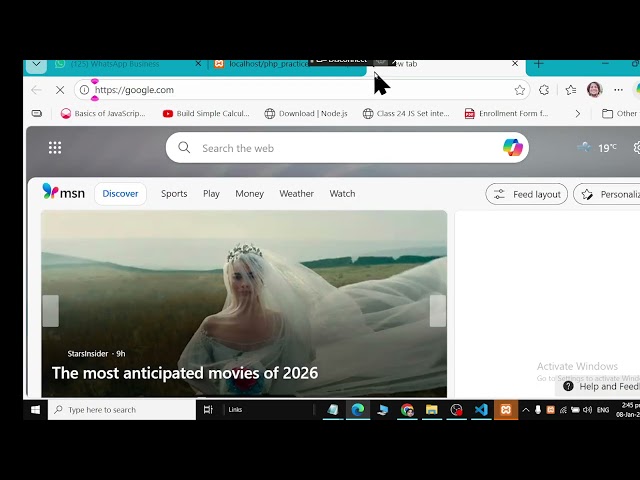Click the Feed layout button
This screenshot has width=640, height=480.
527,194
